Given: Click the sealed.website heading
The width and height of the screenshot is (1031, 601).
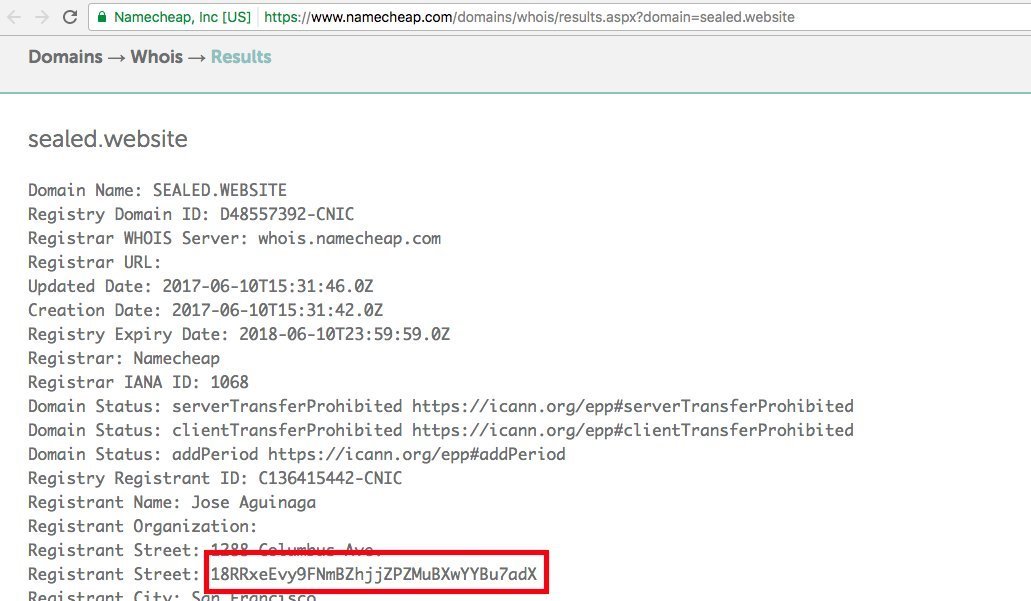Looking at the screenshot, I should click(108, 139).
